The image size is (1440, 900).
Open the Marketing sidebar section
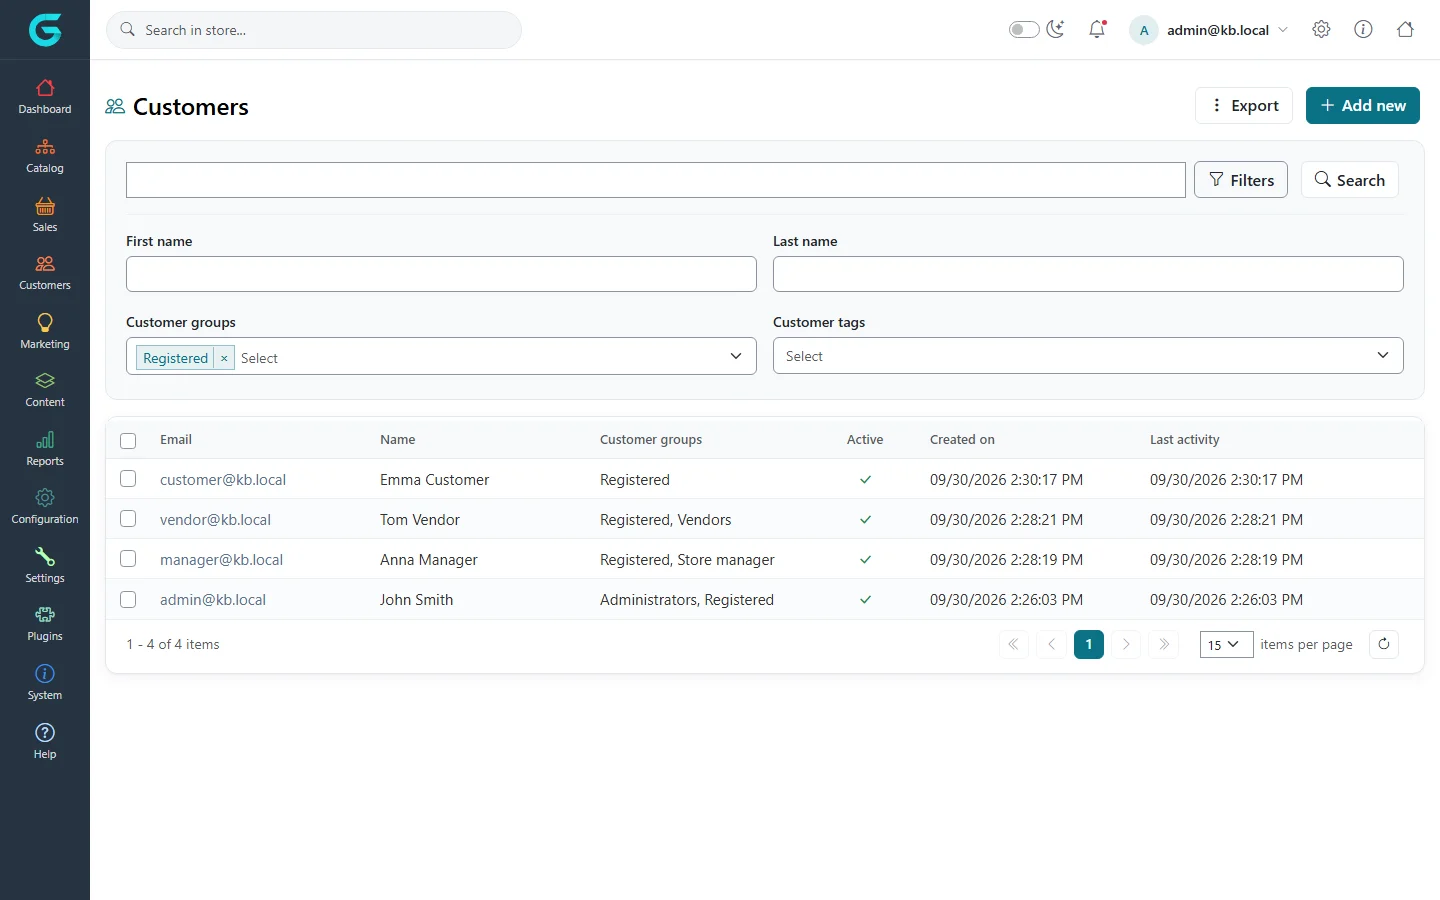(x=45, y=332)
